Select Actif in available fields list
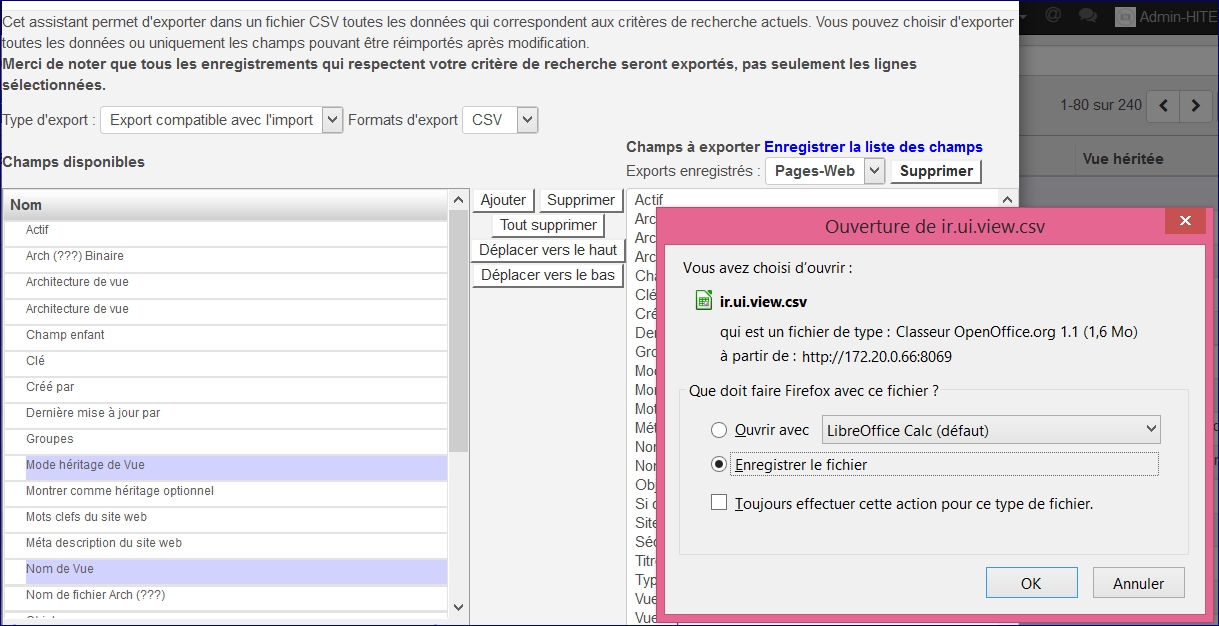Viewport: 1219px width, 626px height. (x=226, y=230)
